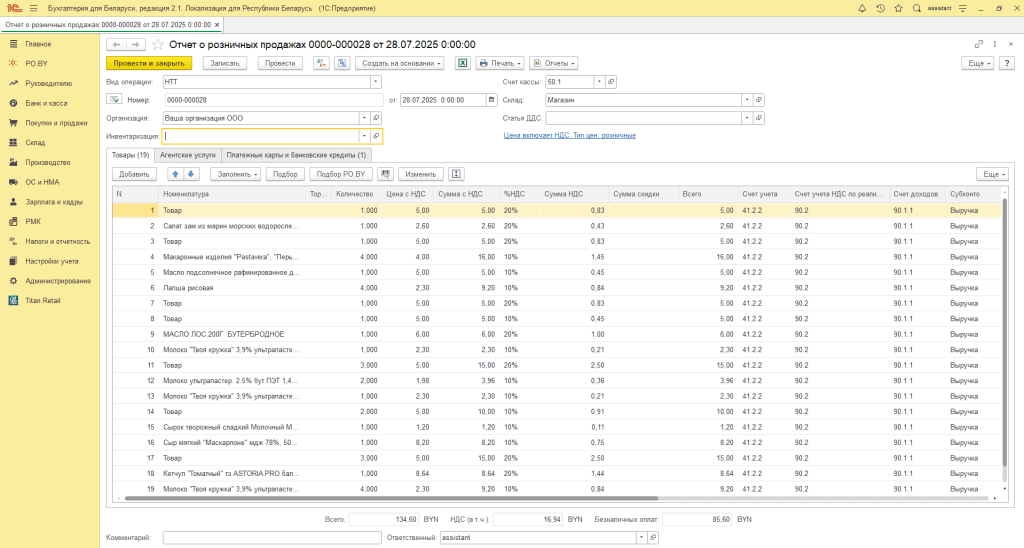The width and height of the screenshot is (1024, 548).
Task: Open Titan Retail section
Action: tap(42, 300)
